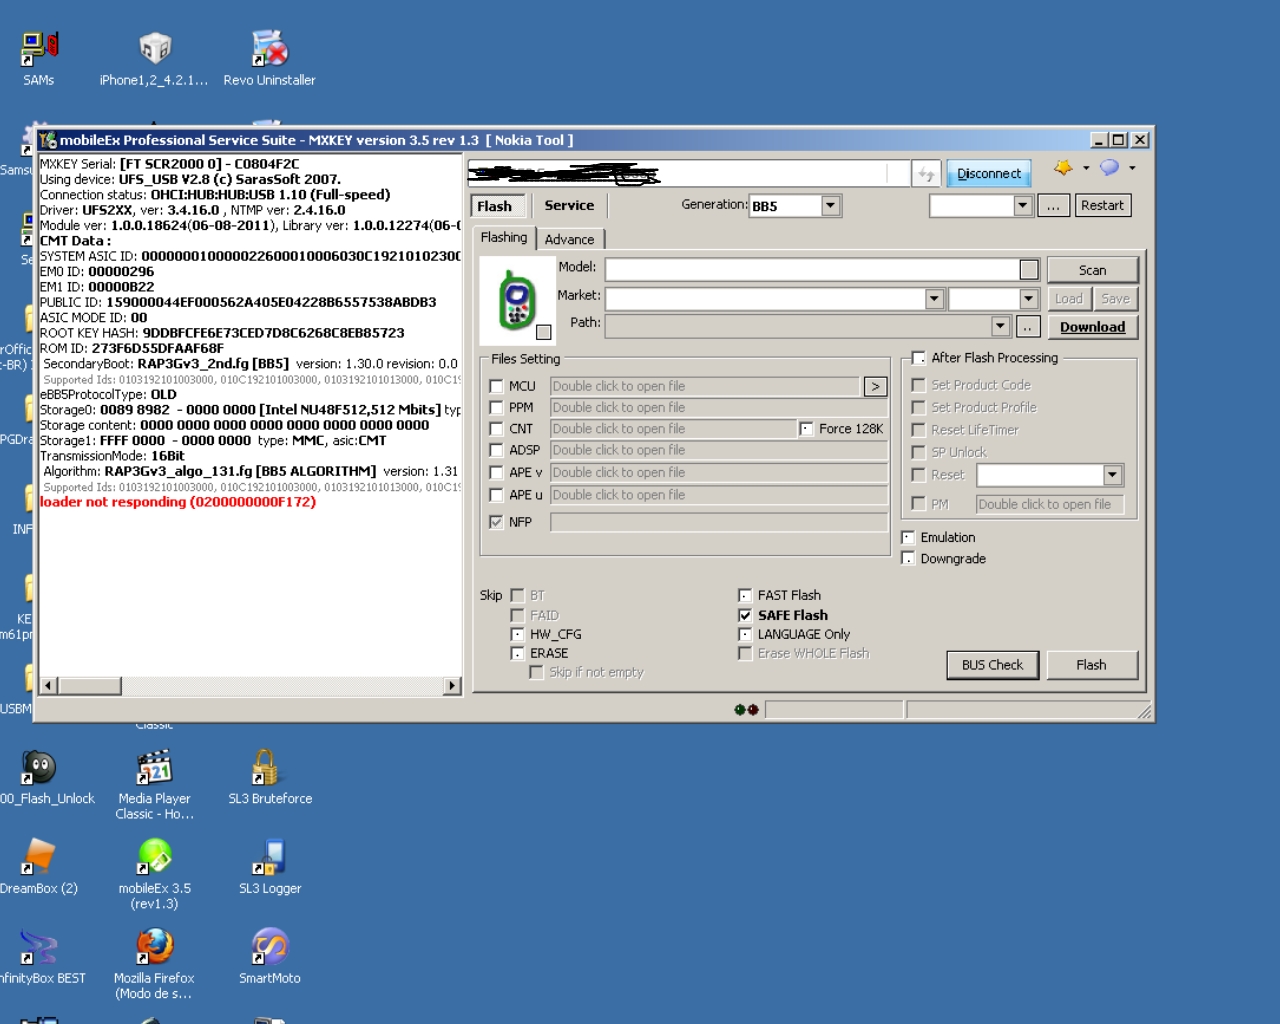Click the arrows icon beside Disconnect

(926, 174)
